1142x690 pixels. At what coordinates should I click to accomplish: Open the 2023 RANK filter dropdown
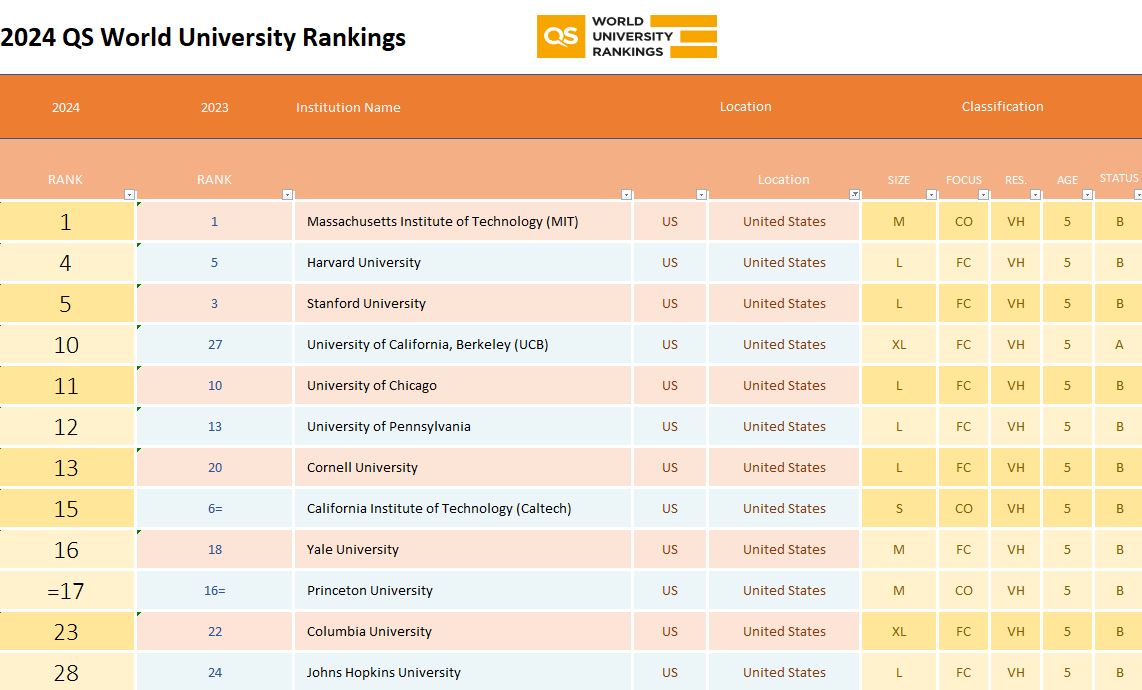pos(288,195)
